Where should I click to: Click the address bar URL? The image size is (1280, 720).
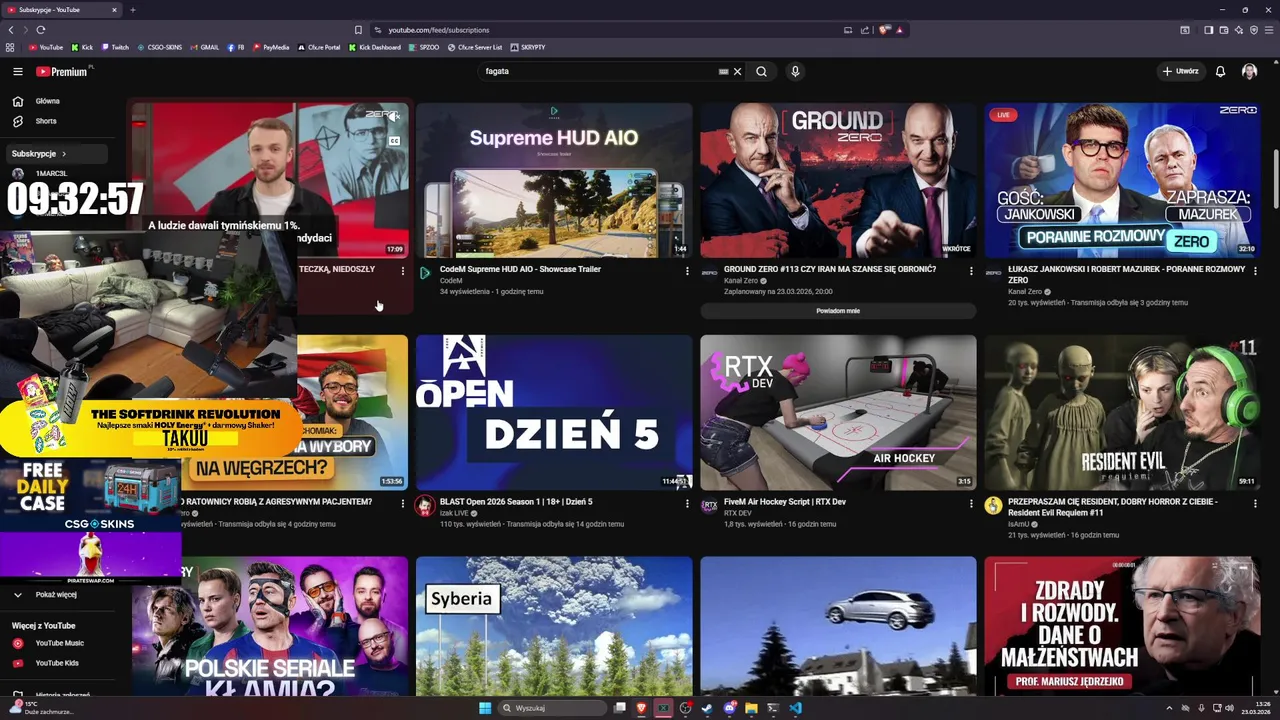[x=437, y=30]
